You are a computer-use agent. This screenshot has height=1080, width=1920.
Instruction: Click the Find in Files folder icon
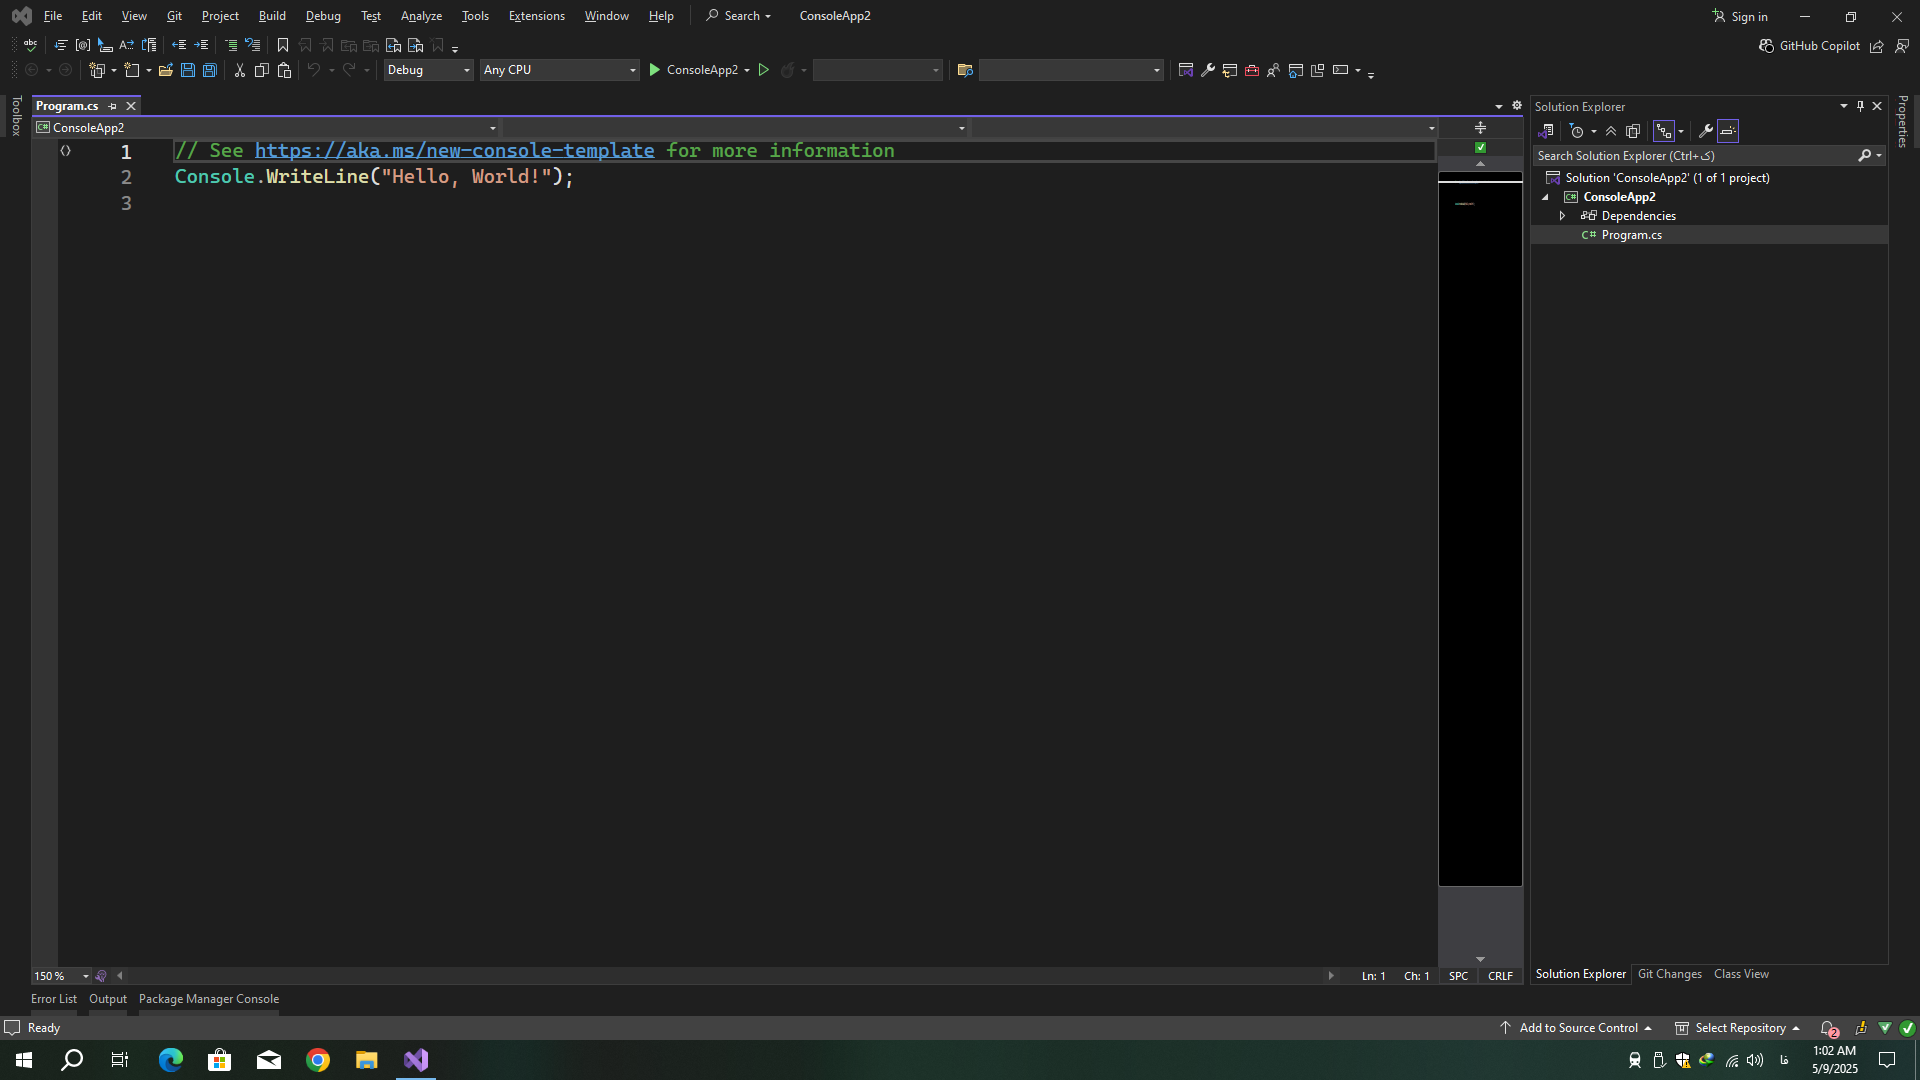(965, 70)
